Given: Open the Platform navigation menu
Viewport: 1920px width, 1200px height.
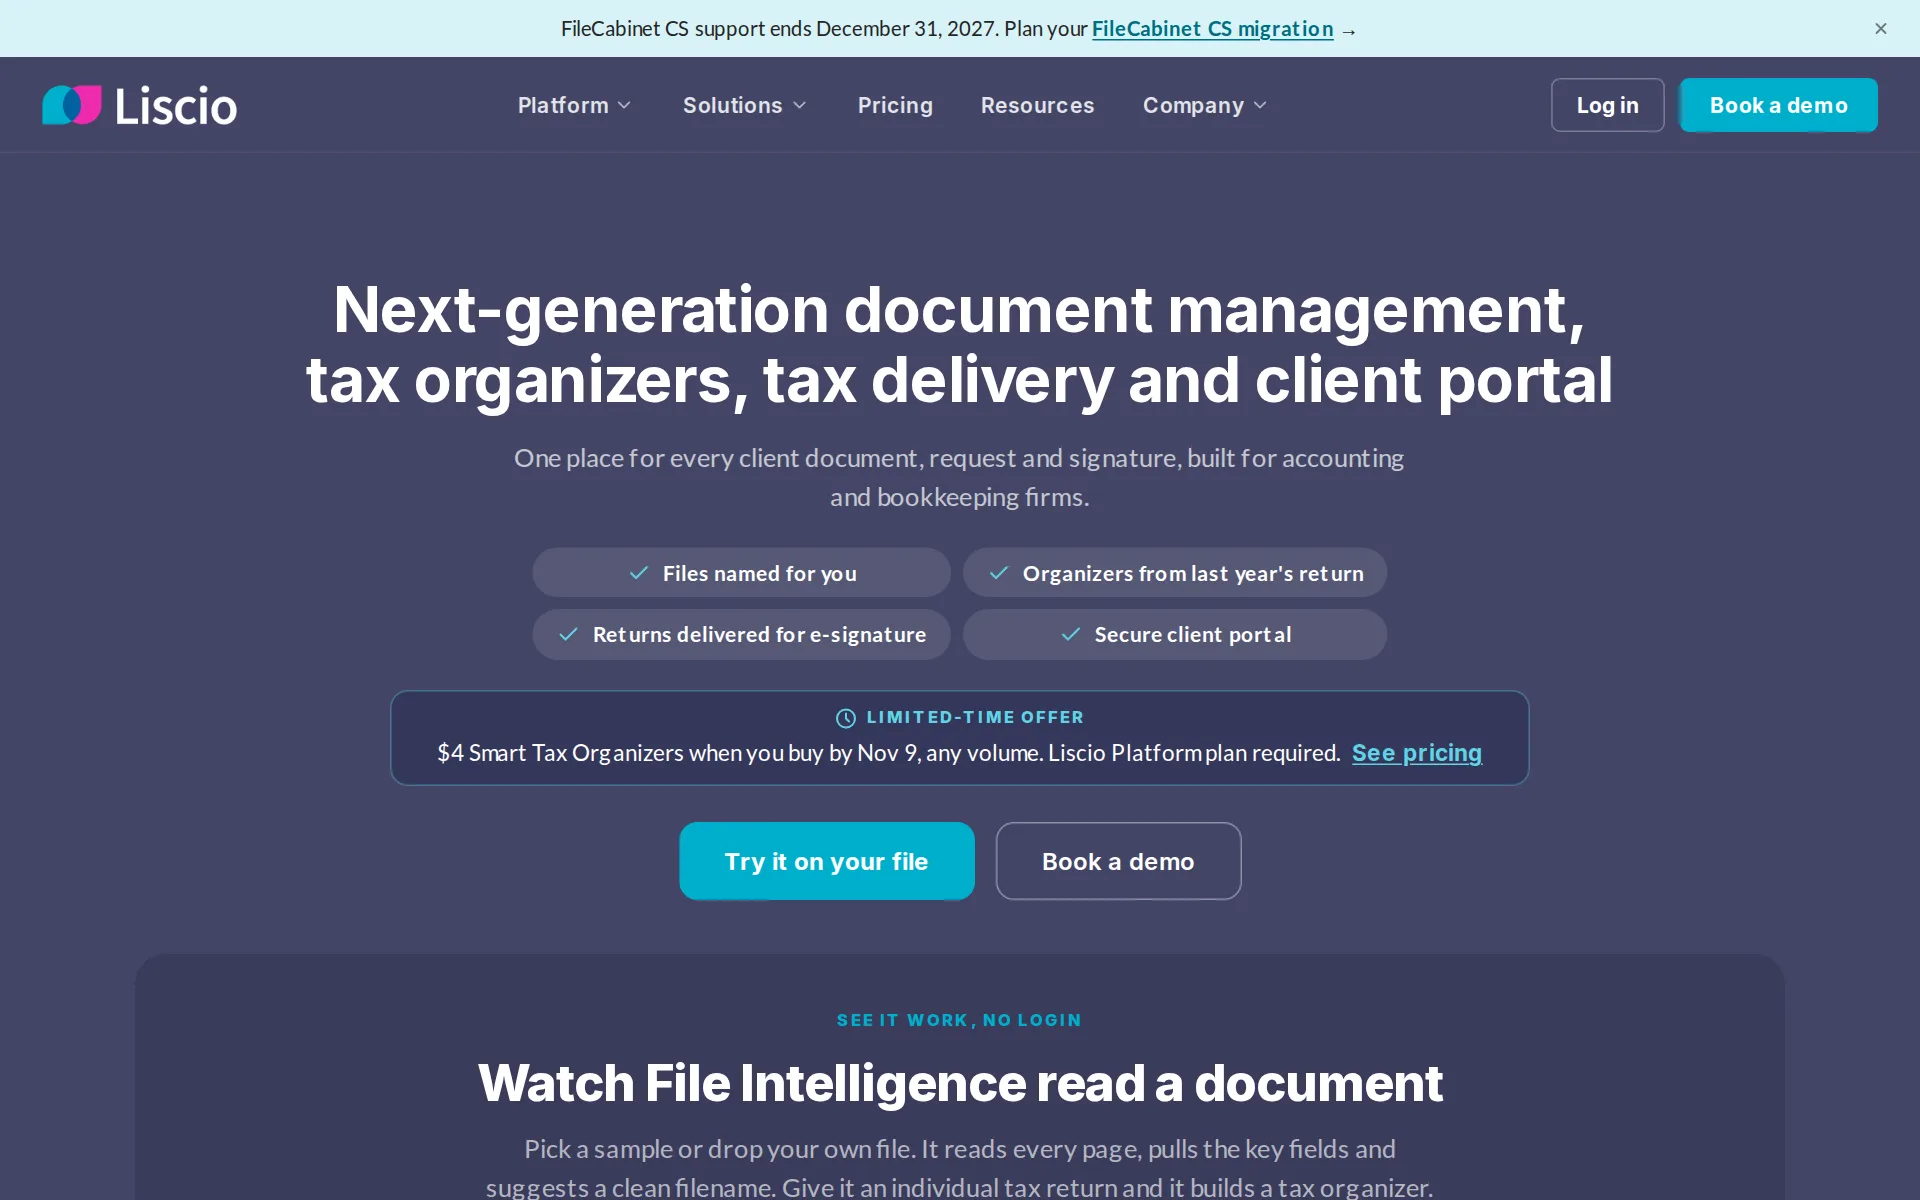Looking at the screenshot, I should pyautogui.click(x=574, y=105).
